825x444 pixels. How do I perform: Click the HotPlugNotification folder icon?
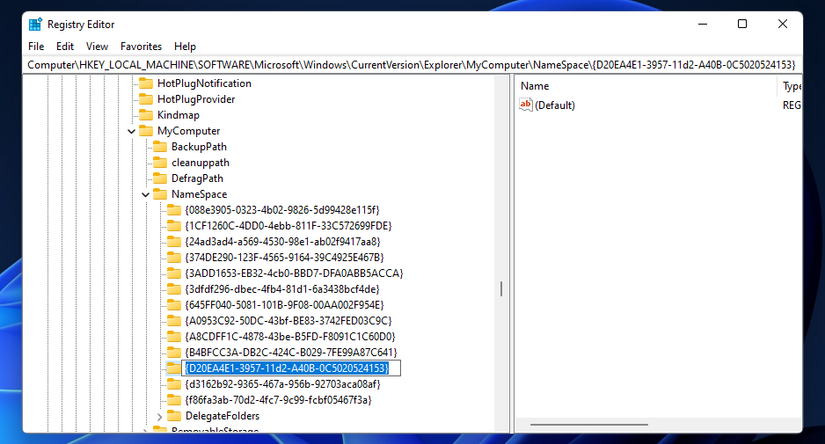click(x=146, y=83)
